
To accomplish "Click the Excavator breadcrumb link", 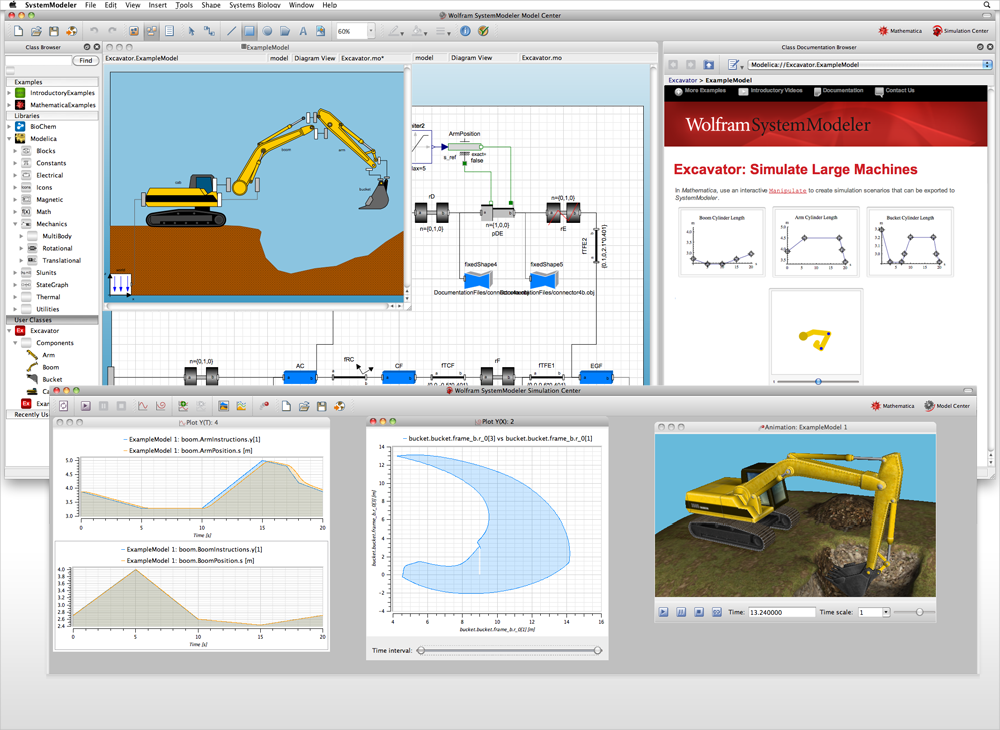I will pos(682,80).
